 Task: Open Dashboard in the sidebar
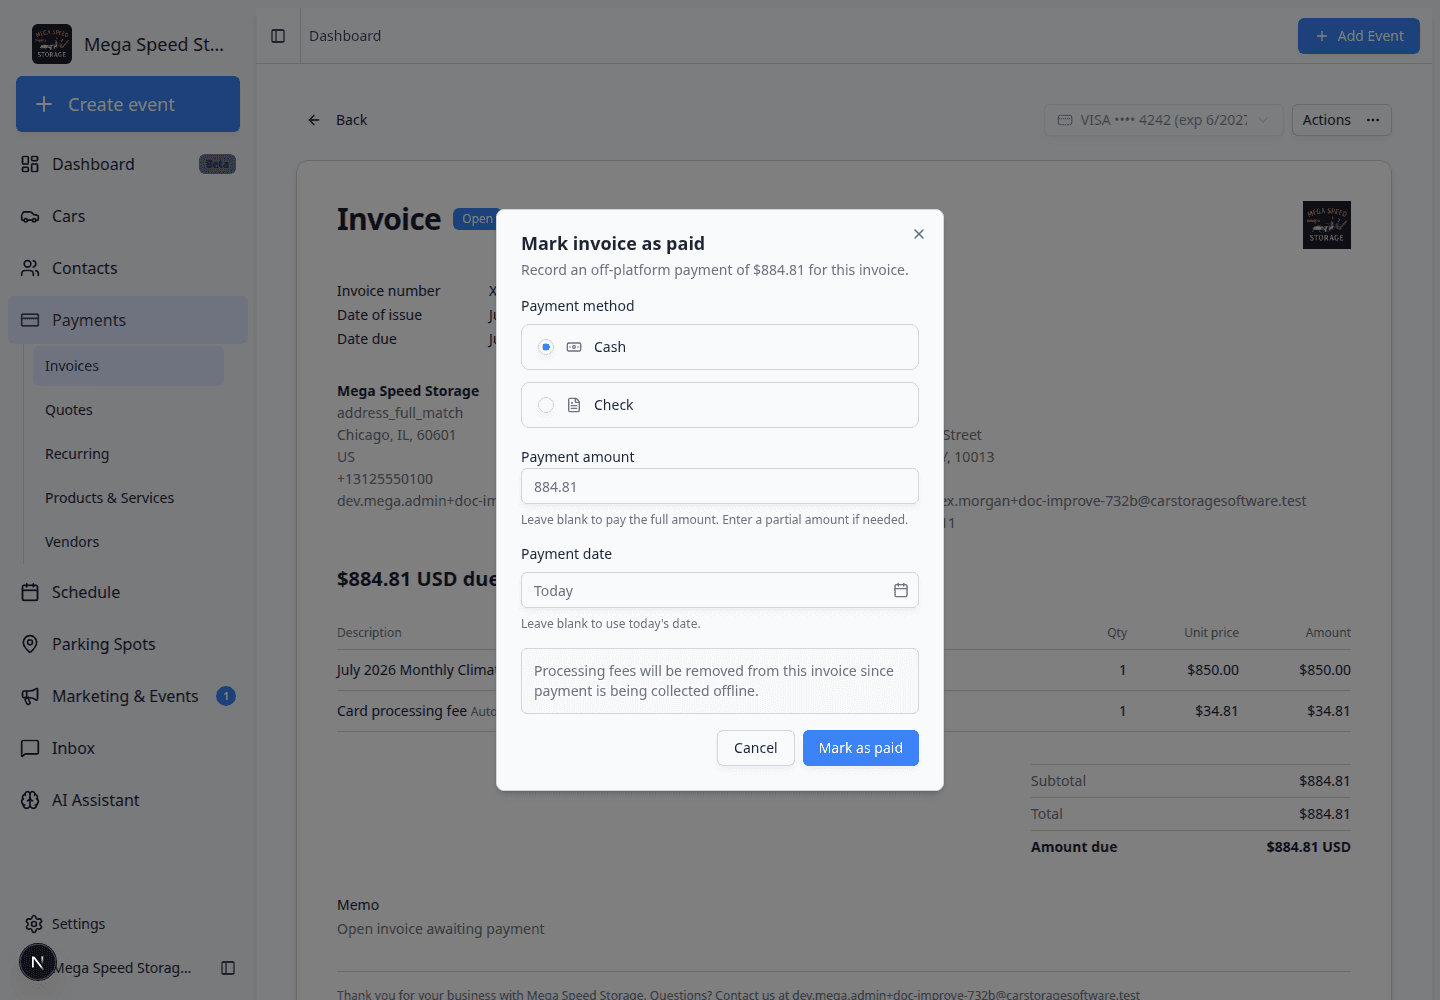tap(128, 164)
